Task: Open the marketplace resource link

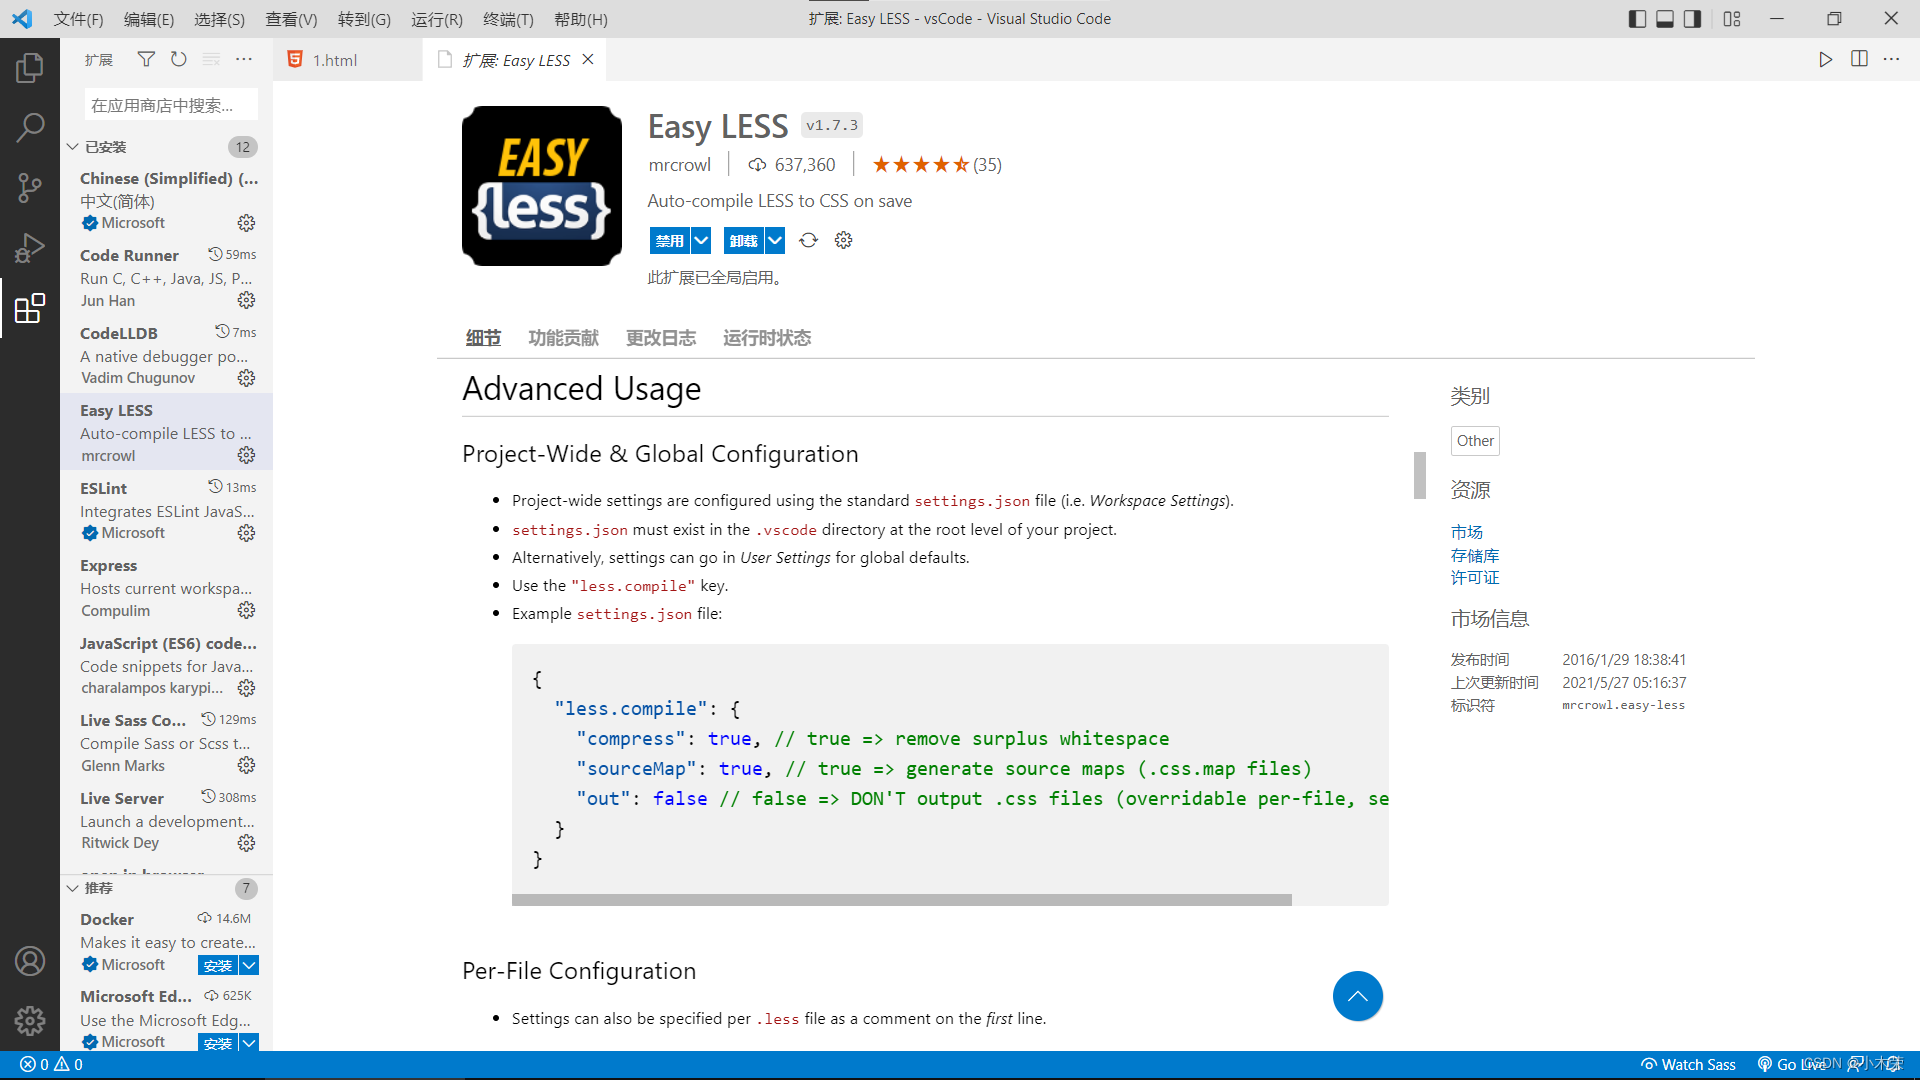Action: click(1466, 532)
